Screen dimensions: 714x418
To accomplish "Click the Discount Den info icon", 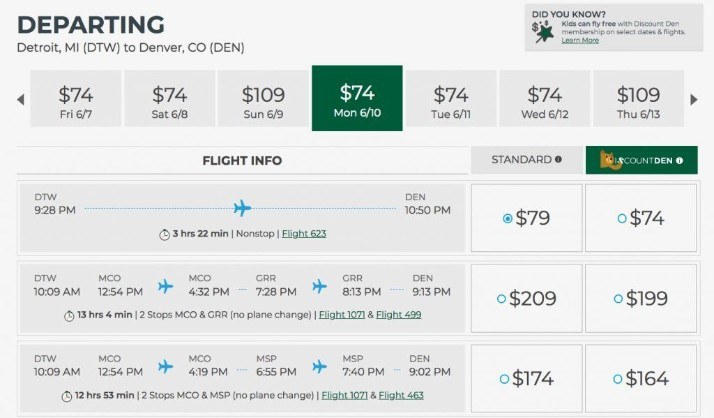I will coord(686,160).
